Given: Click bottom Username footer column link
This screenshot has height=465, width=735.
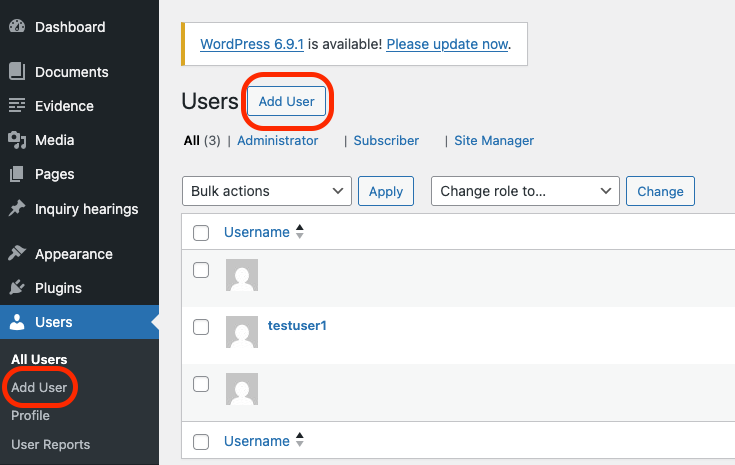Looking at the screenshot, I should point(257,441).
